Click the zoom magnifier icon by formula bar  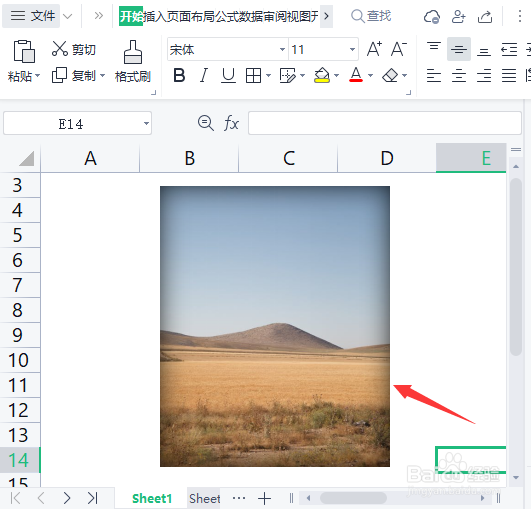click(x=206, y=123)
